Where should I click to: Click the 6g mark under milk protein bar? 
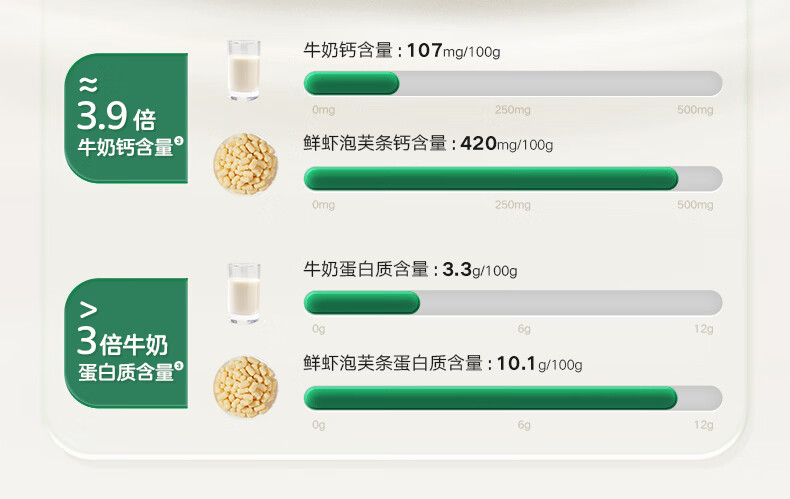coord(523,329)
